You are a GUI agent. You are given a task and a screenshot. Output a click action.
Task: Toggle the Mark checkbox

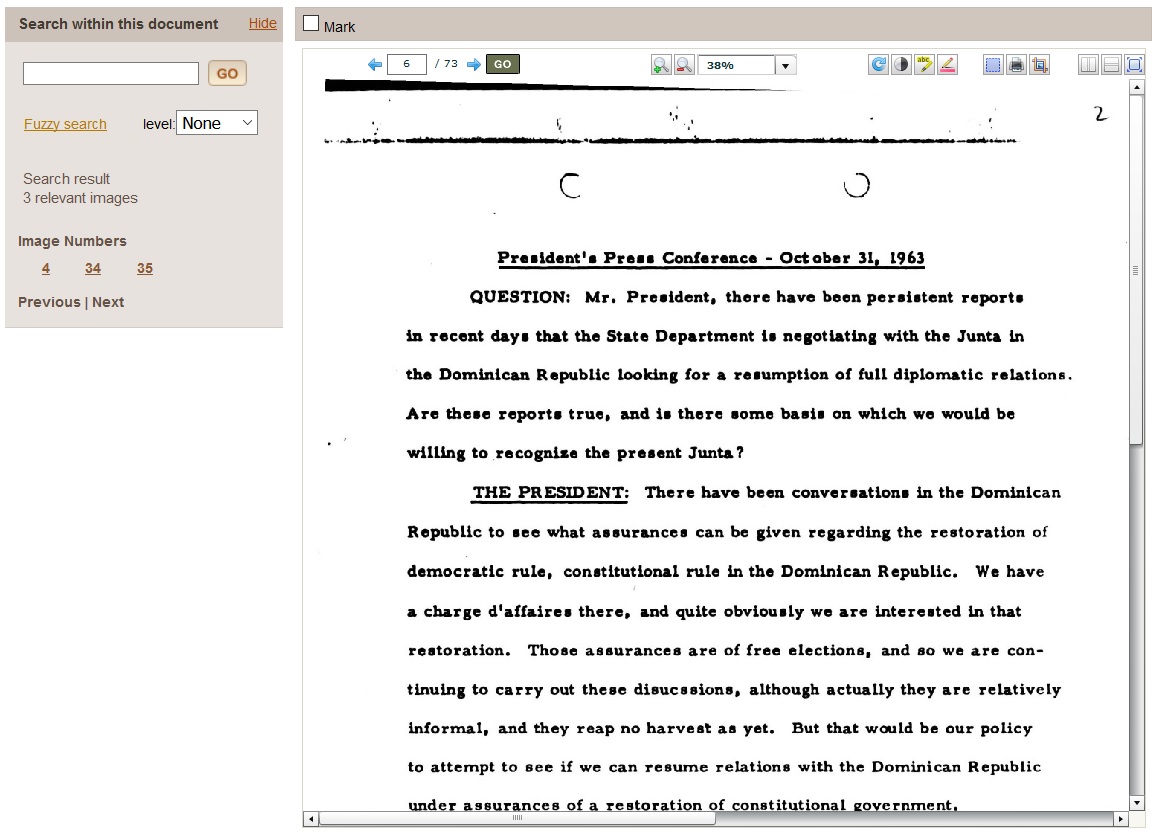point(310,21)
